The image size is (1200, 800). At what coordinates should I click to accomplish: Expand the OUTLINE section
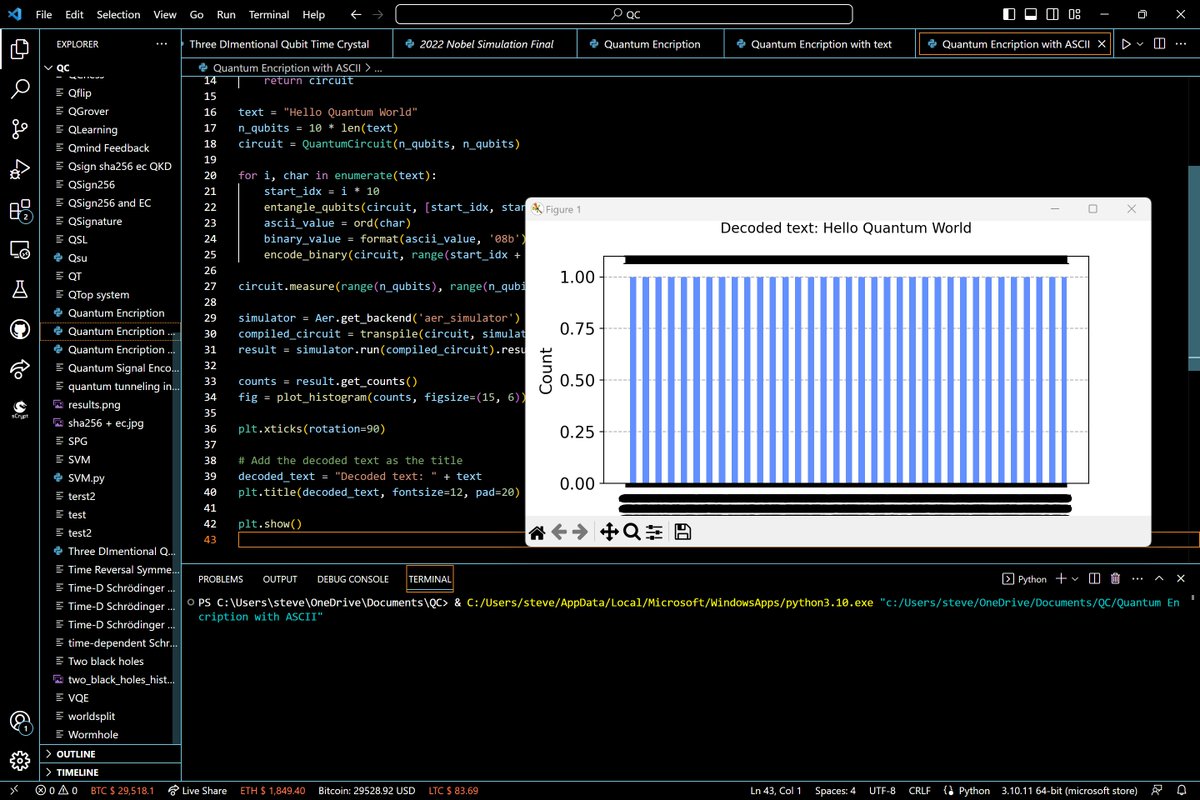coord(76,754)
